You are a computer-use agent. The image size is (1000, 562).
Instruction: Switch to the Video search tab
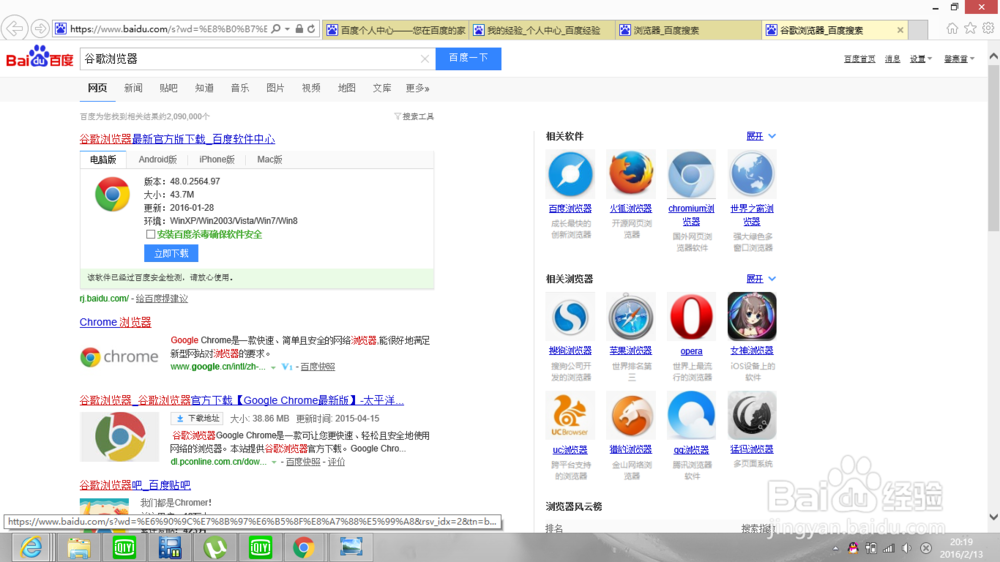[x=311, y=88]
